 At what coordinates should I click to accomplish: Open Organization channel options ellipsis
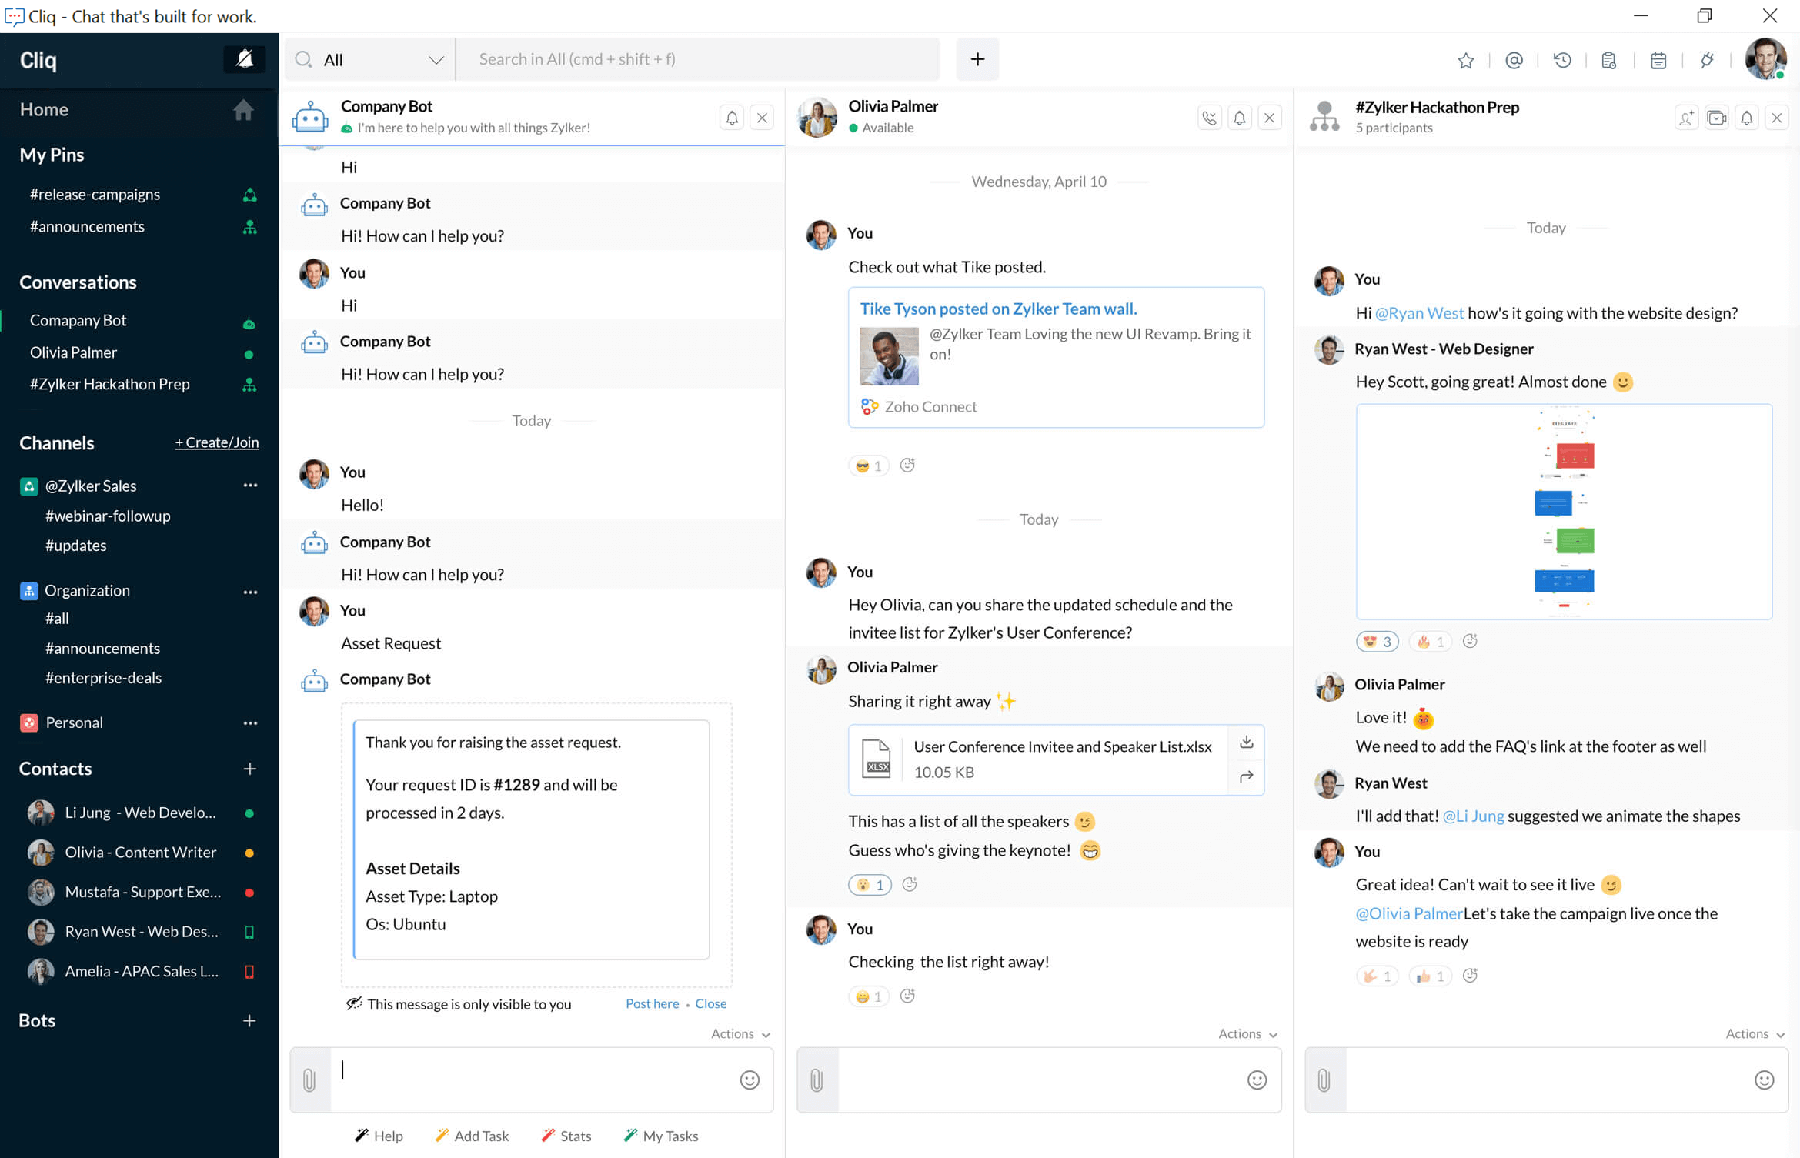click(x=250, y=591)
